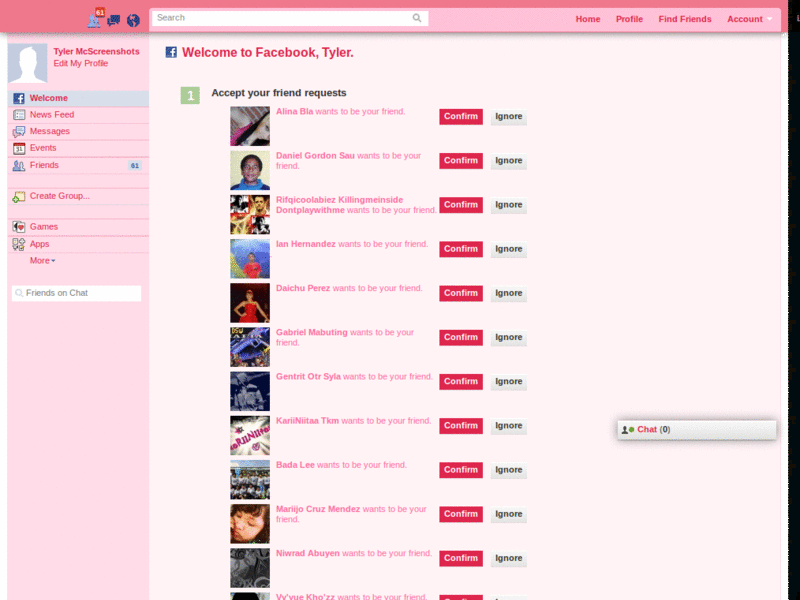This screenshot has width=800, height=600.
Task: Open Bada Lee's profile photo
Action: [250, 480]
